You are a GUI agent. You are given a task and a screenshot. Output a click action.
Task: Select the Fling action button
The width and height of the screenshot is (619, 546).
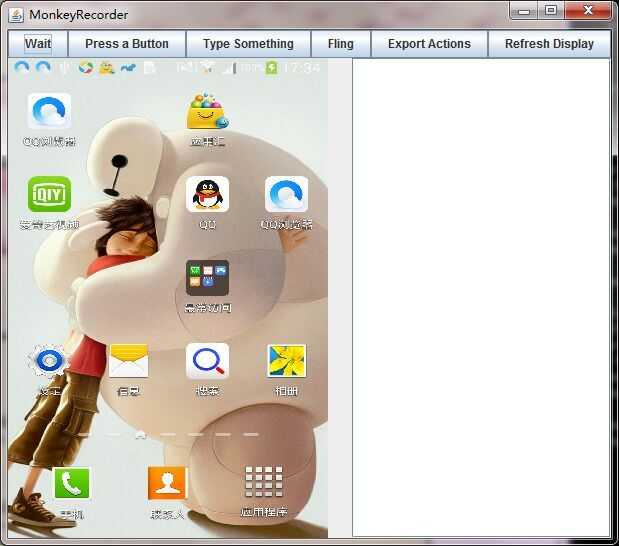click(x=340, y=43)
